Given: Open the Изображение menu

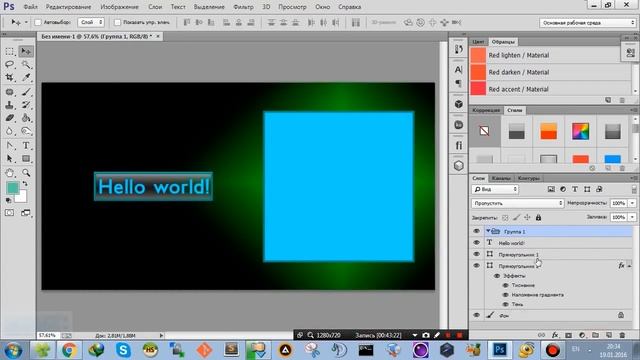Looking at the screenshot, I should click(119, 7).
